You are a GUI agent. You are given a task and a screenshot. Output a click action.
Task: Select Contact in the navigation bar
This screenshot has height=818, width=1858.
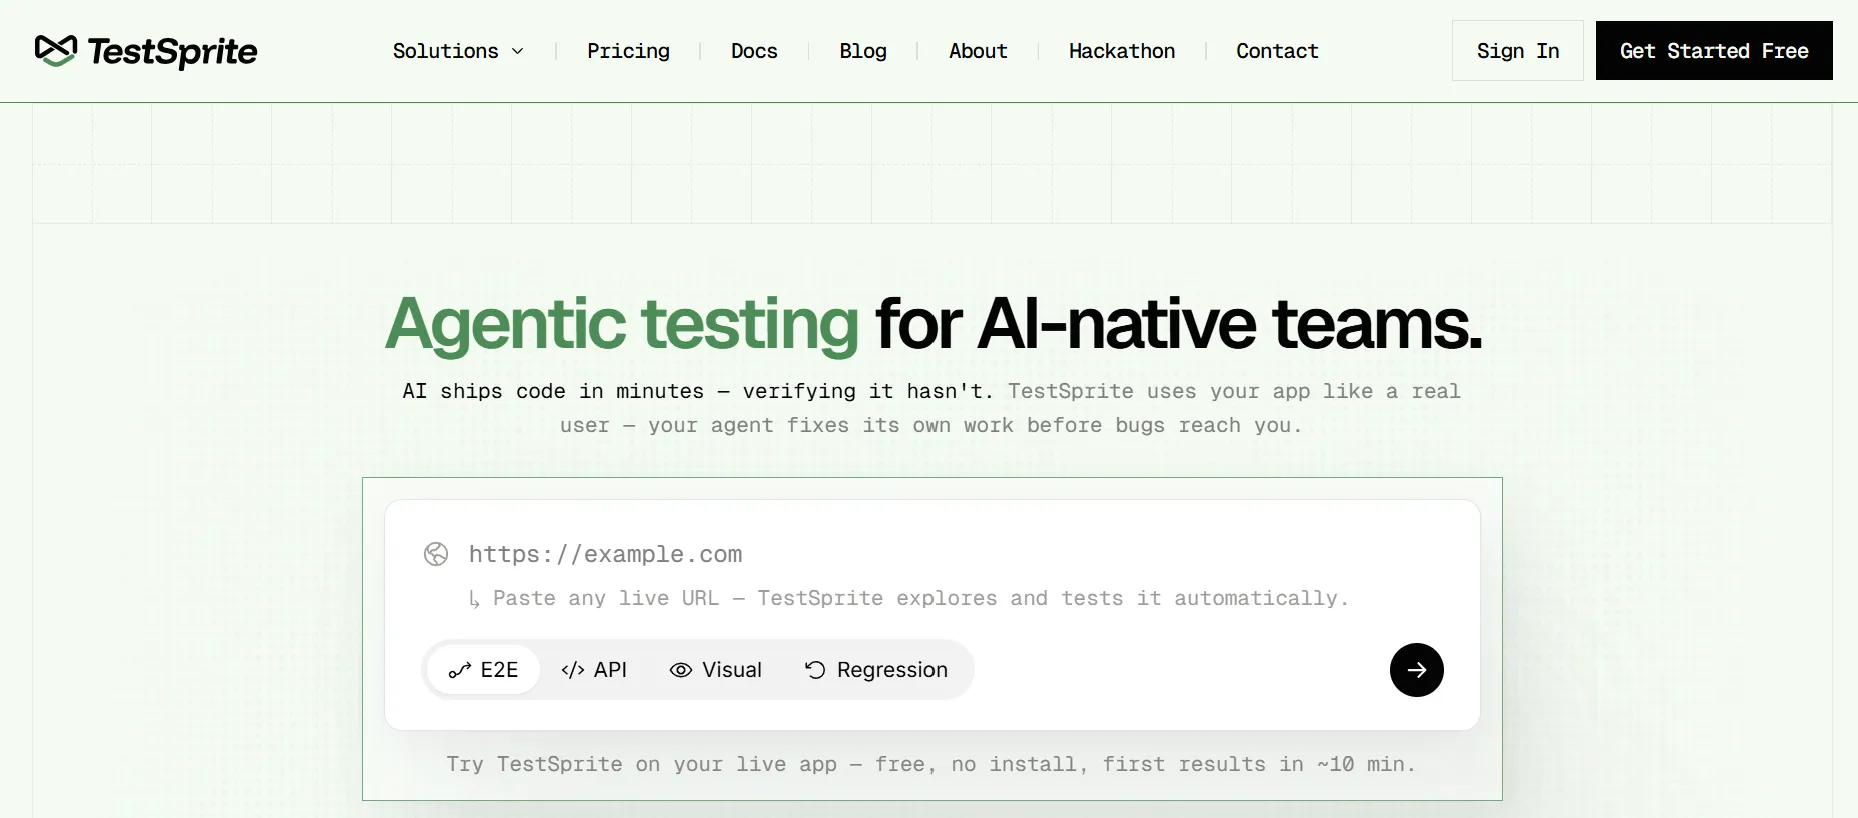click(x=1277, y=51)
